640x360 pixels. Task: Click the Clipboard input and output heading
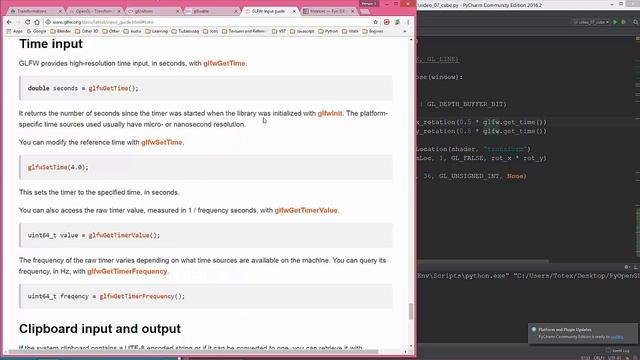tap(100, 329)
